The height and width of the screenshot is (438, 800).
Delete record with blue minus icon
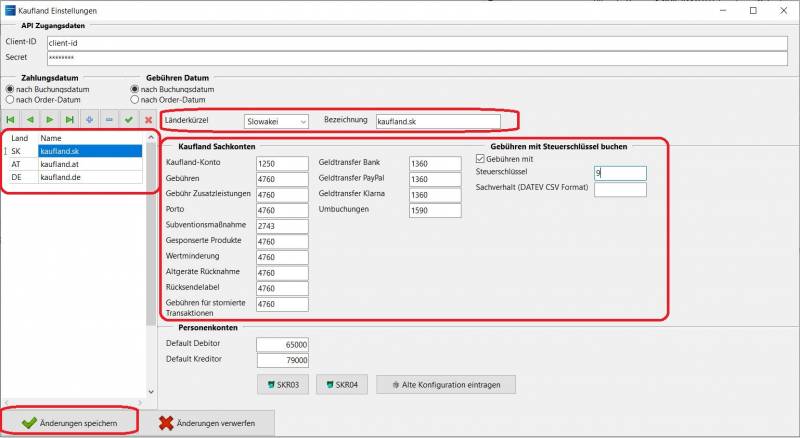click(x=109, y=120)
